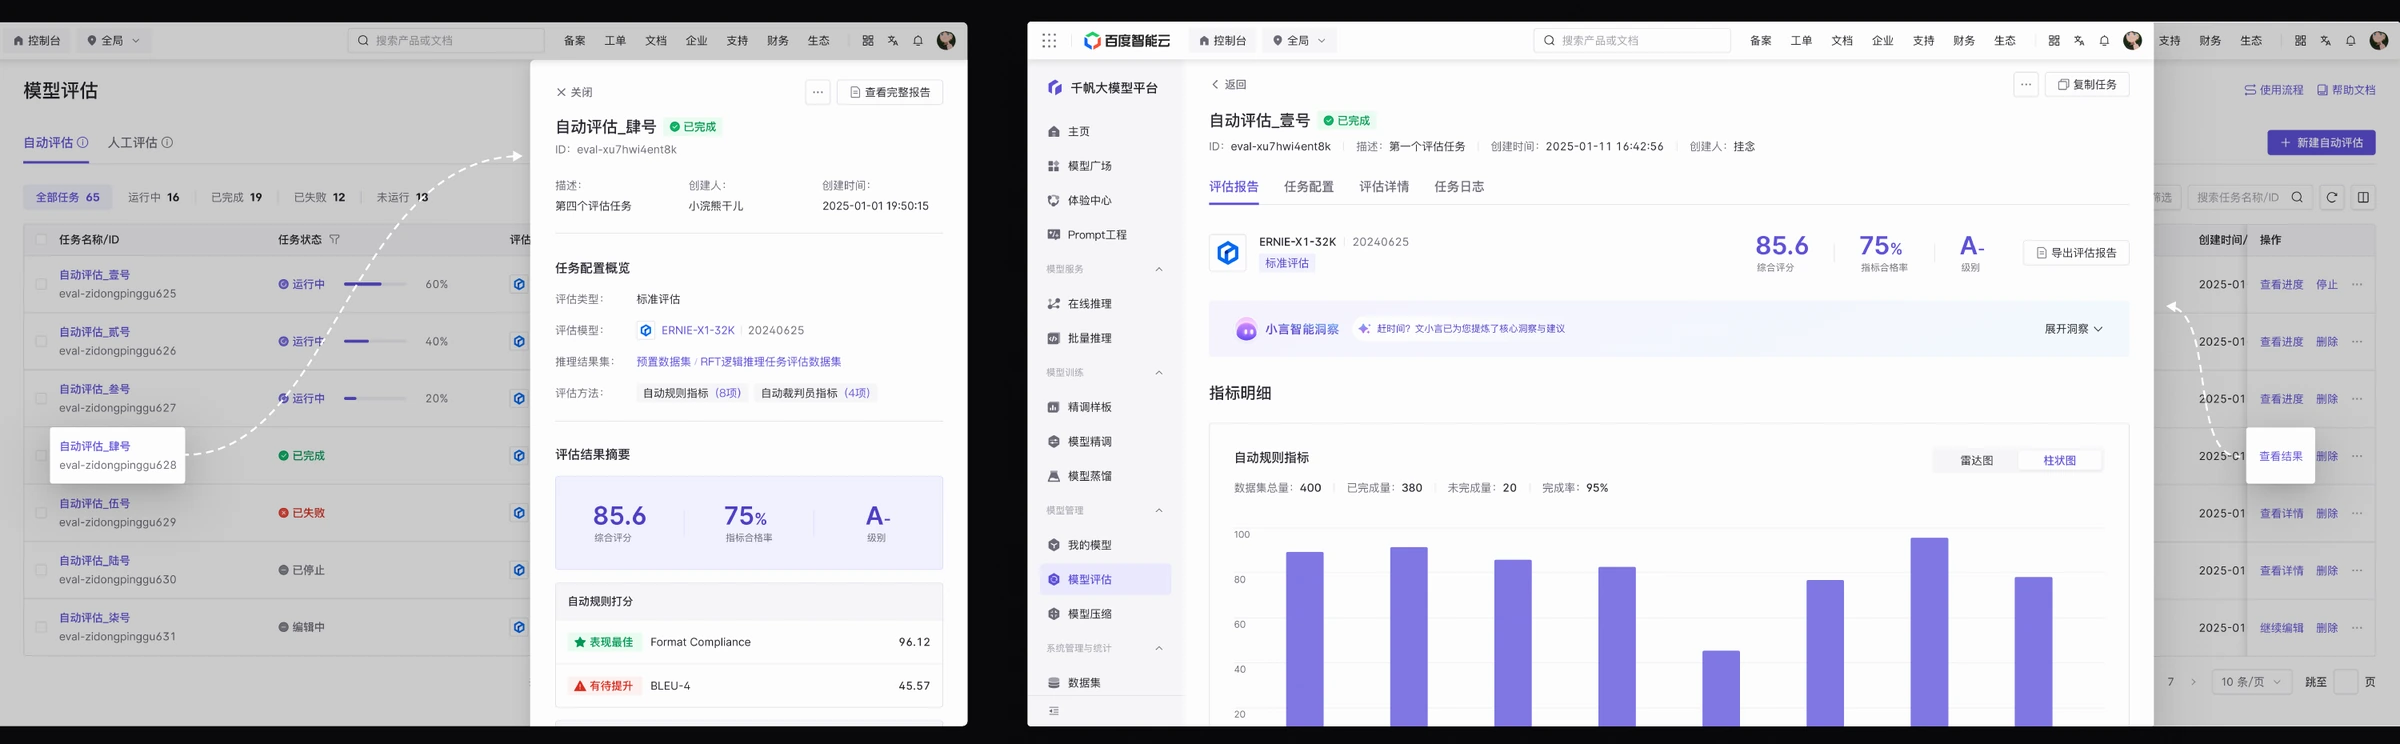2400x744 pixels.
Task: Click the 百度智能云 logo in right window header
Action: tap(1127, 41)
